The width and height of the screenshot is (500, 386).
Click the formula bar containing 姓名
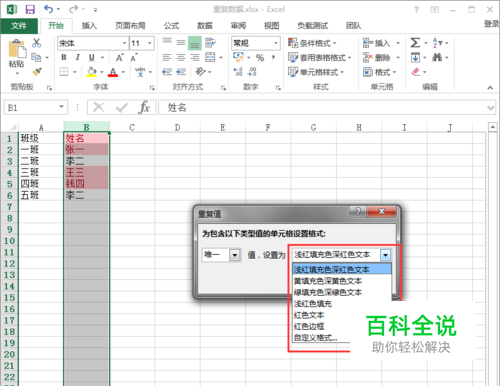point(326,107)
